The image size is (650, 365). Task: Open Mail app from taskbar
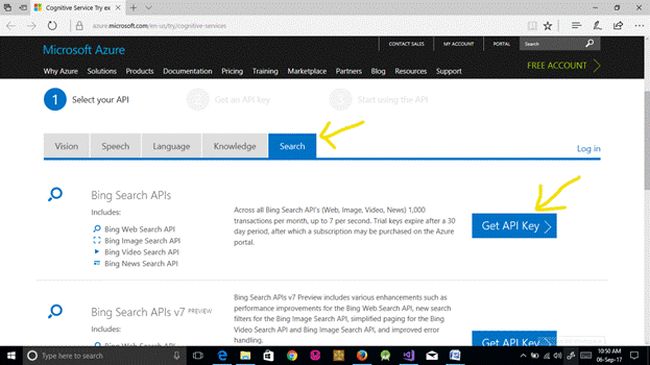click(432, 355)
